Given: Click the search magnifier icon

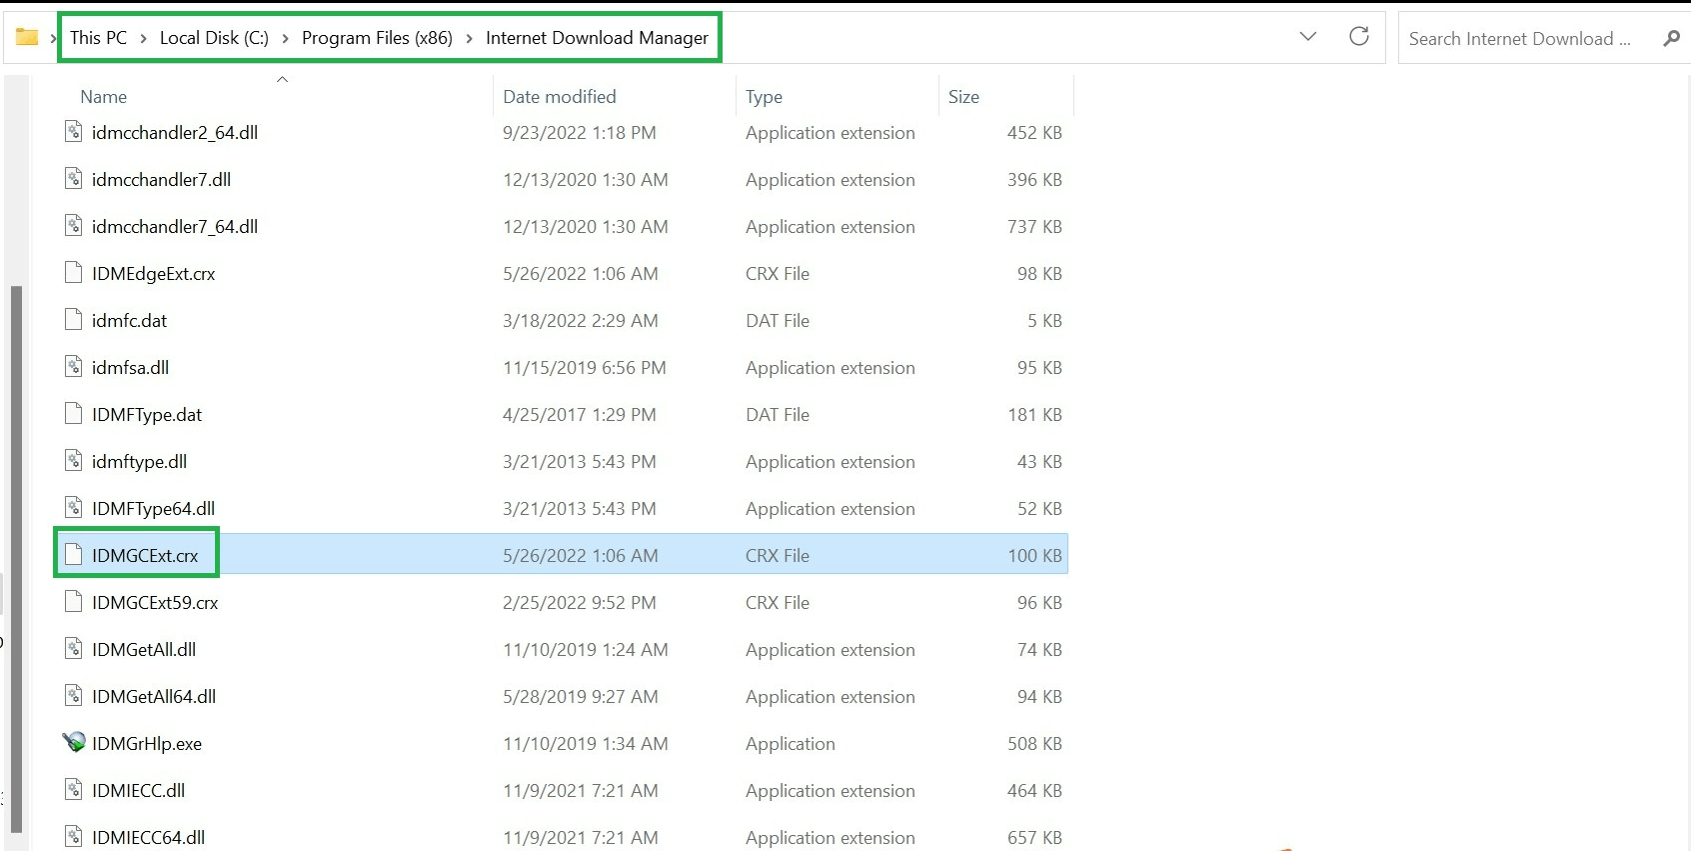Looking at the screenshot, I should (x=1671, y=39).
